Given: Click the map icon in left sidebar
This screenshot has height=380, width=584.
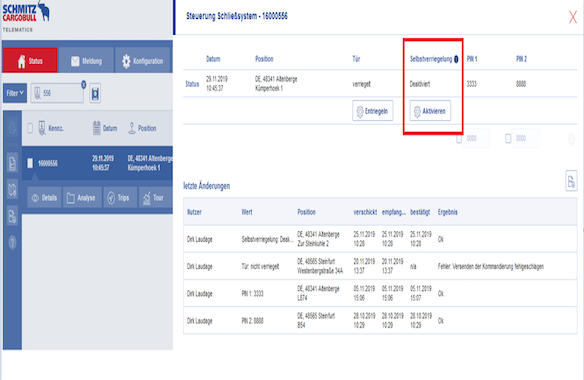Looking at the screenshot, I should [x=12, y=190].
